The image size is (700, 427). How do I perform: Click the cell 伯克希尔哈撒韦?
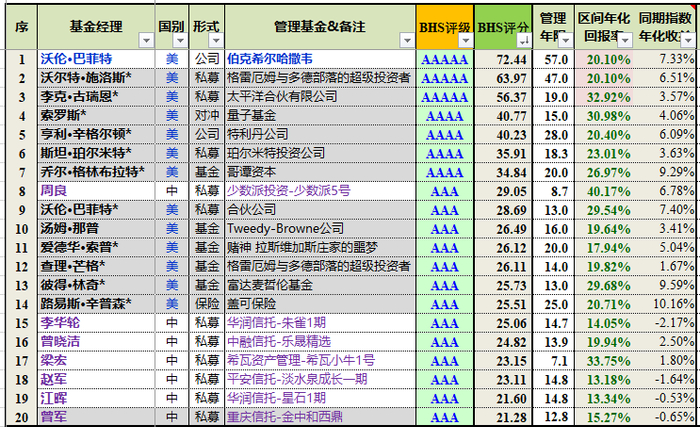point(320,59)
